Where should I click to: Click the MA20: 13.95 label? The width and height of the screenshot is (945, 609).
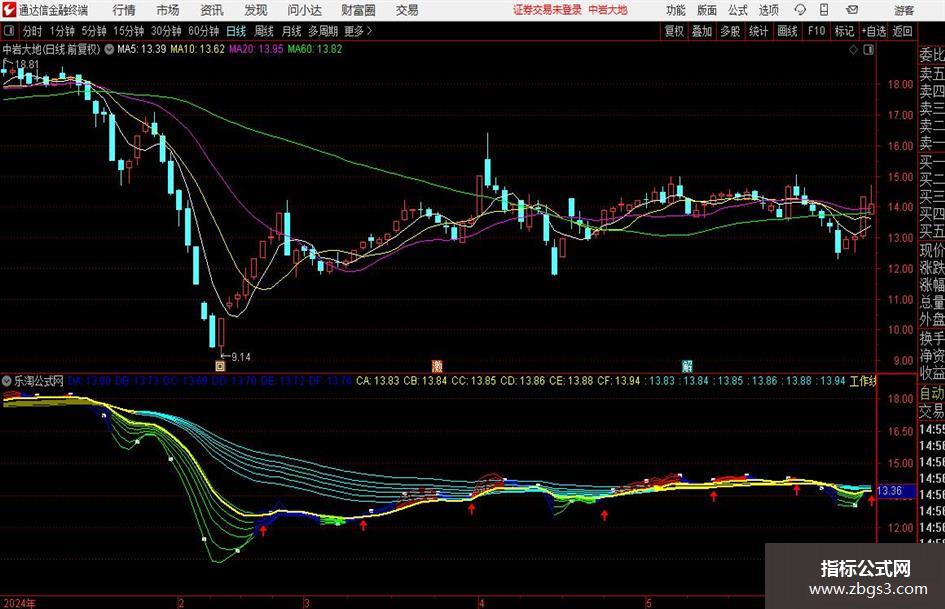coord(256,49)
